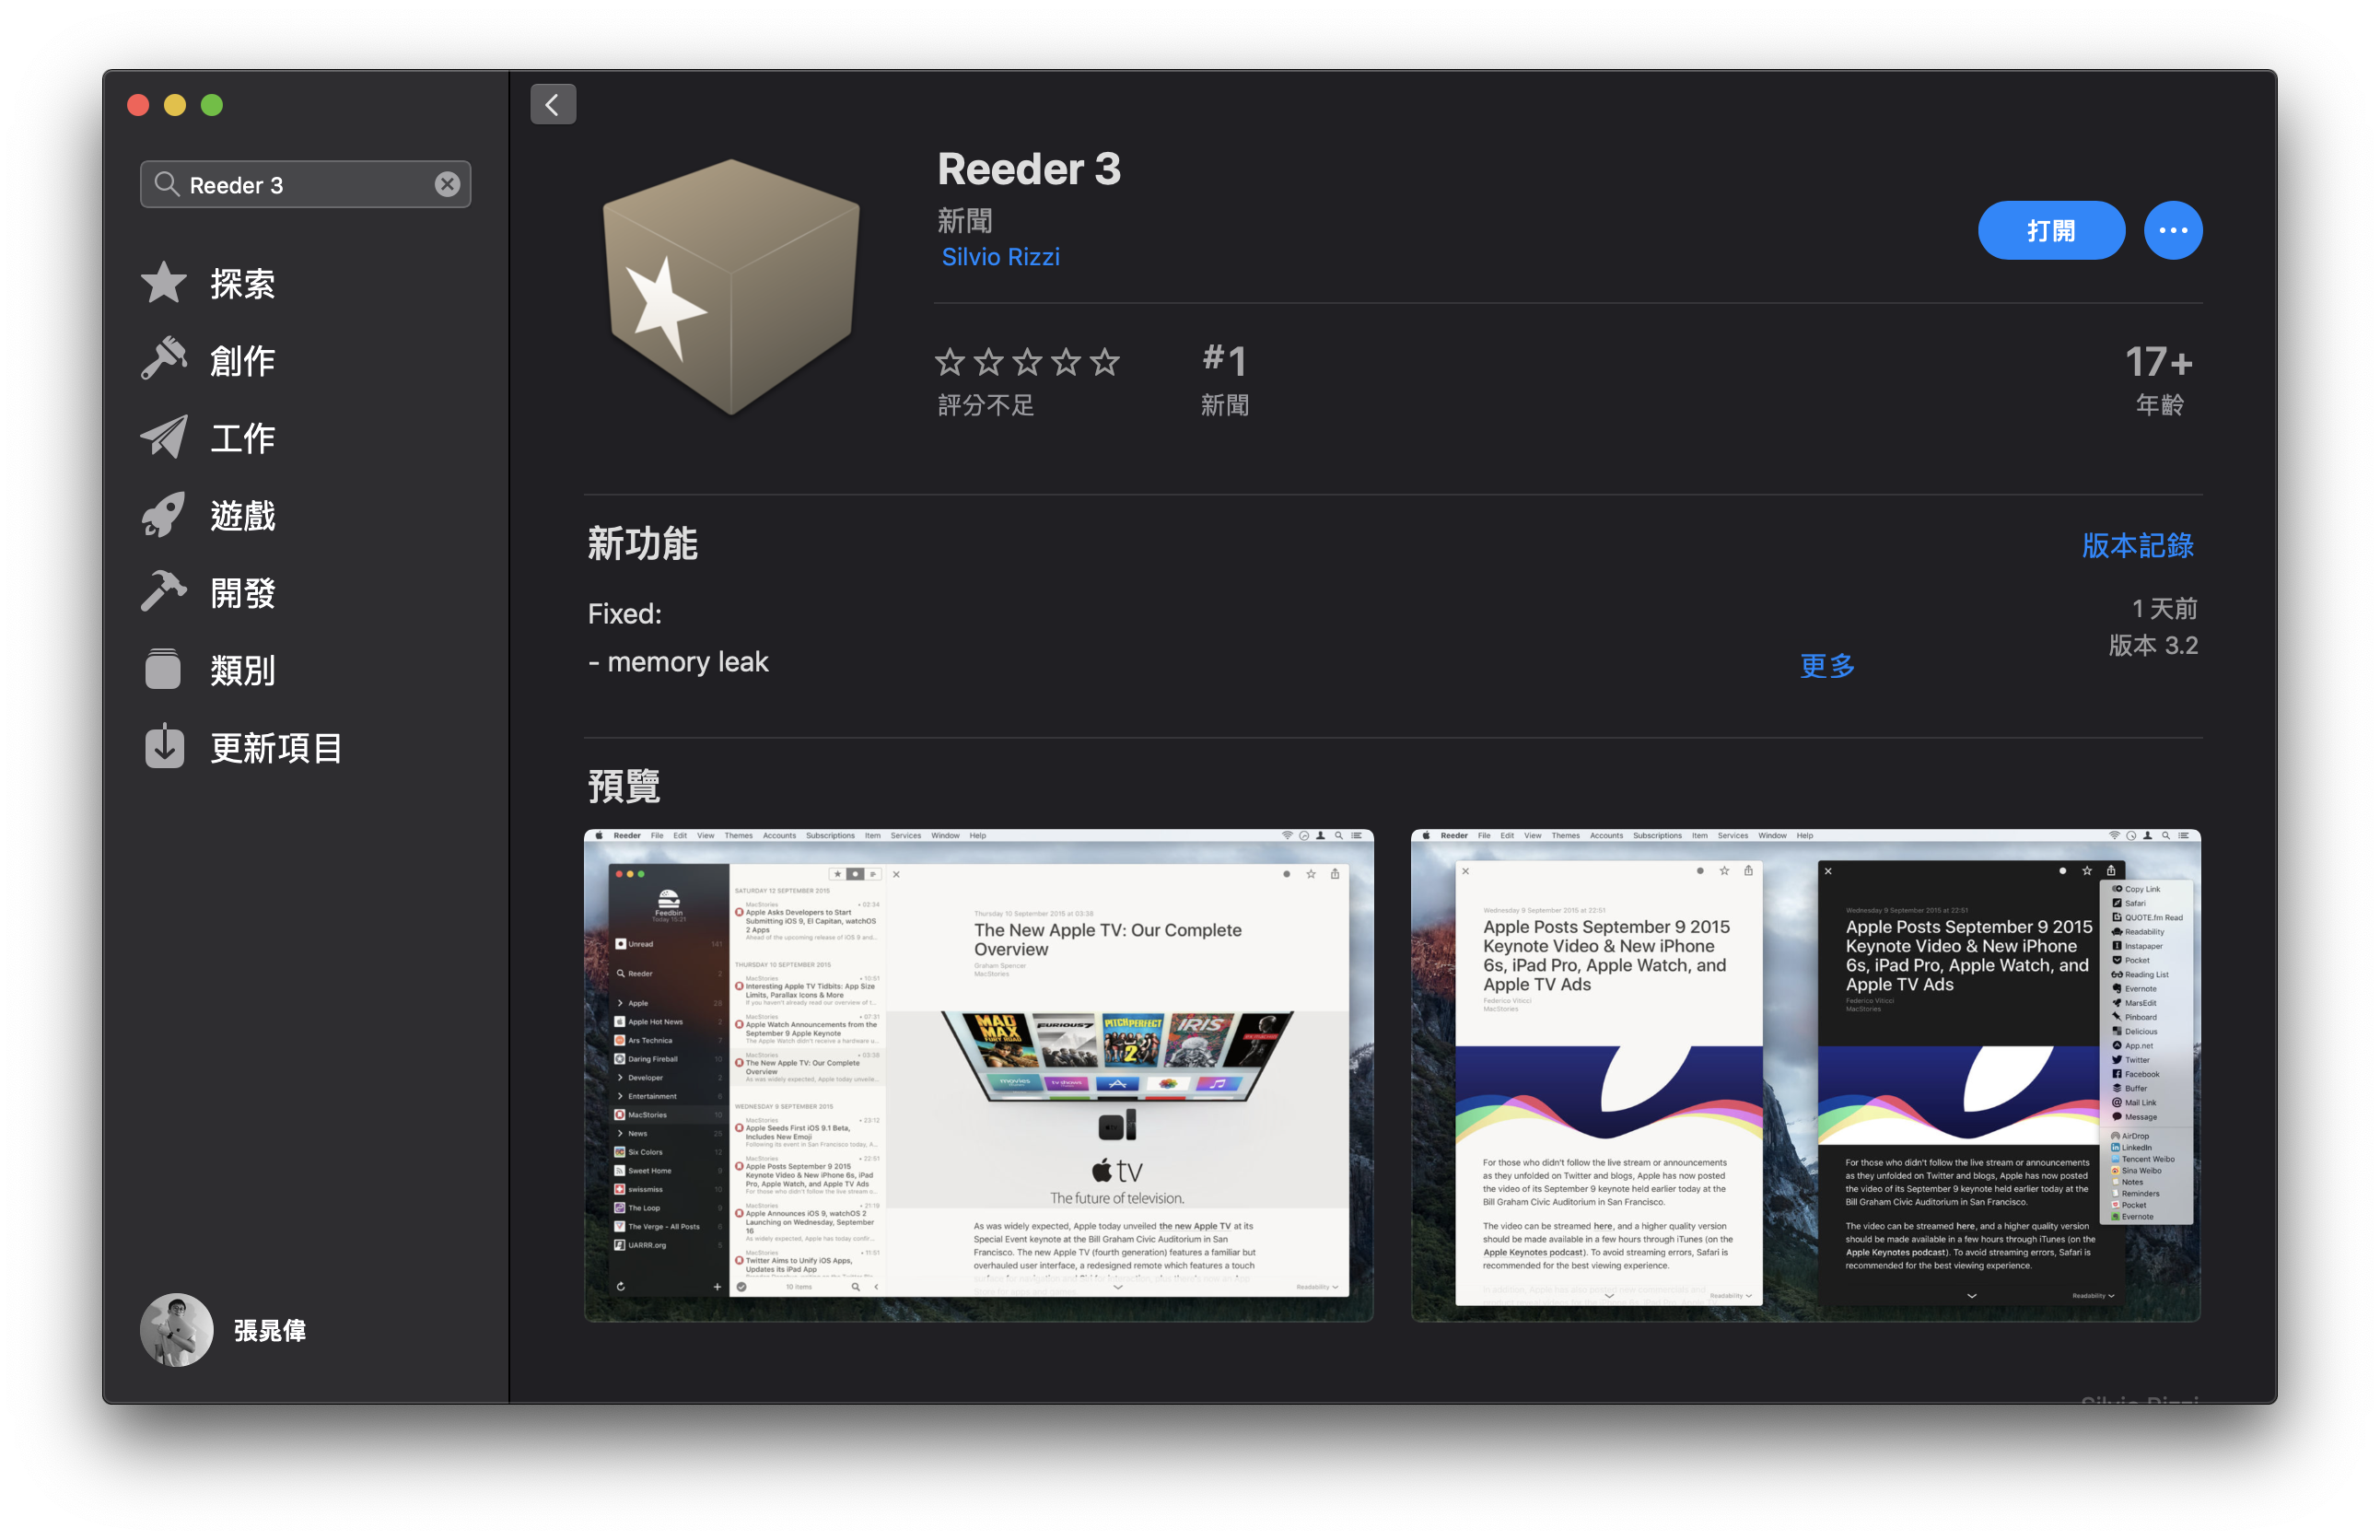This screenshot has height=1540, width=2380.
Task: Click the search magnifier icon
Action: (166, 184)
